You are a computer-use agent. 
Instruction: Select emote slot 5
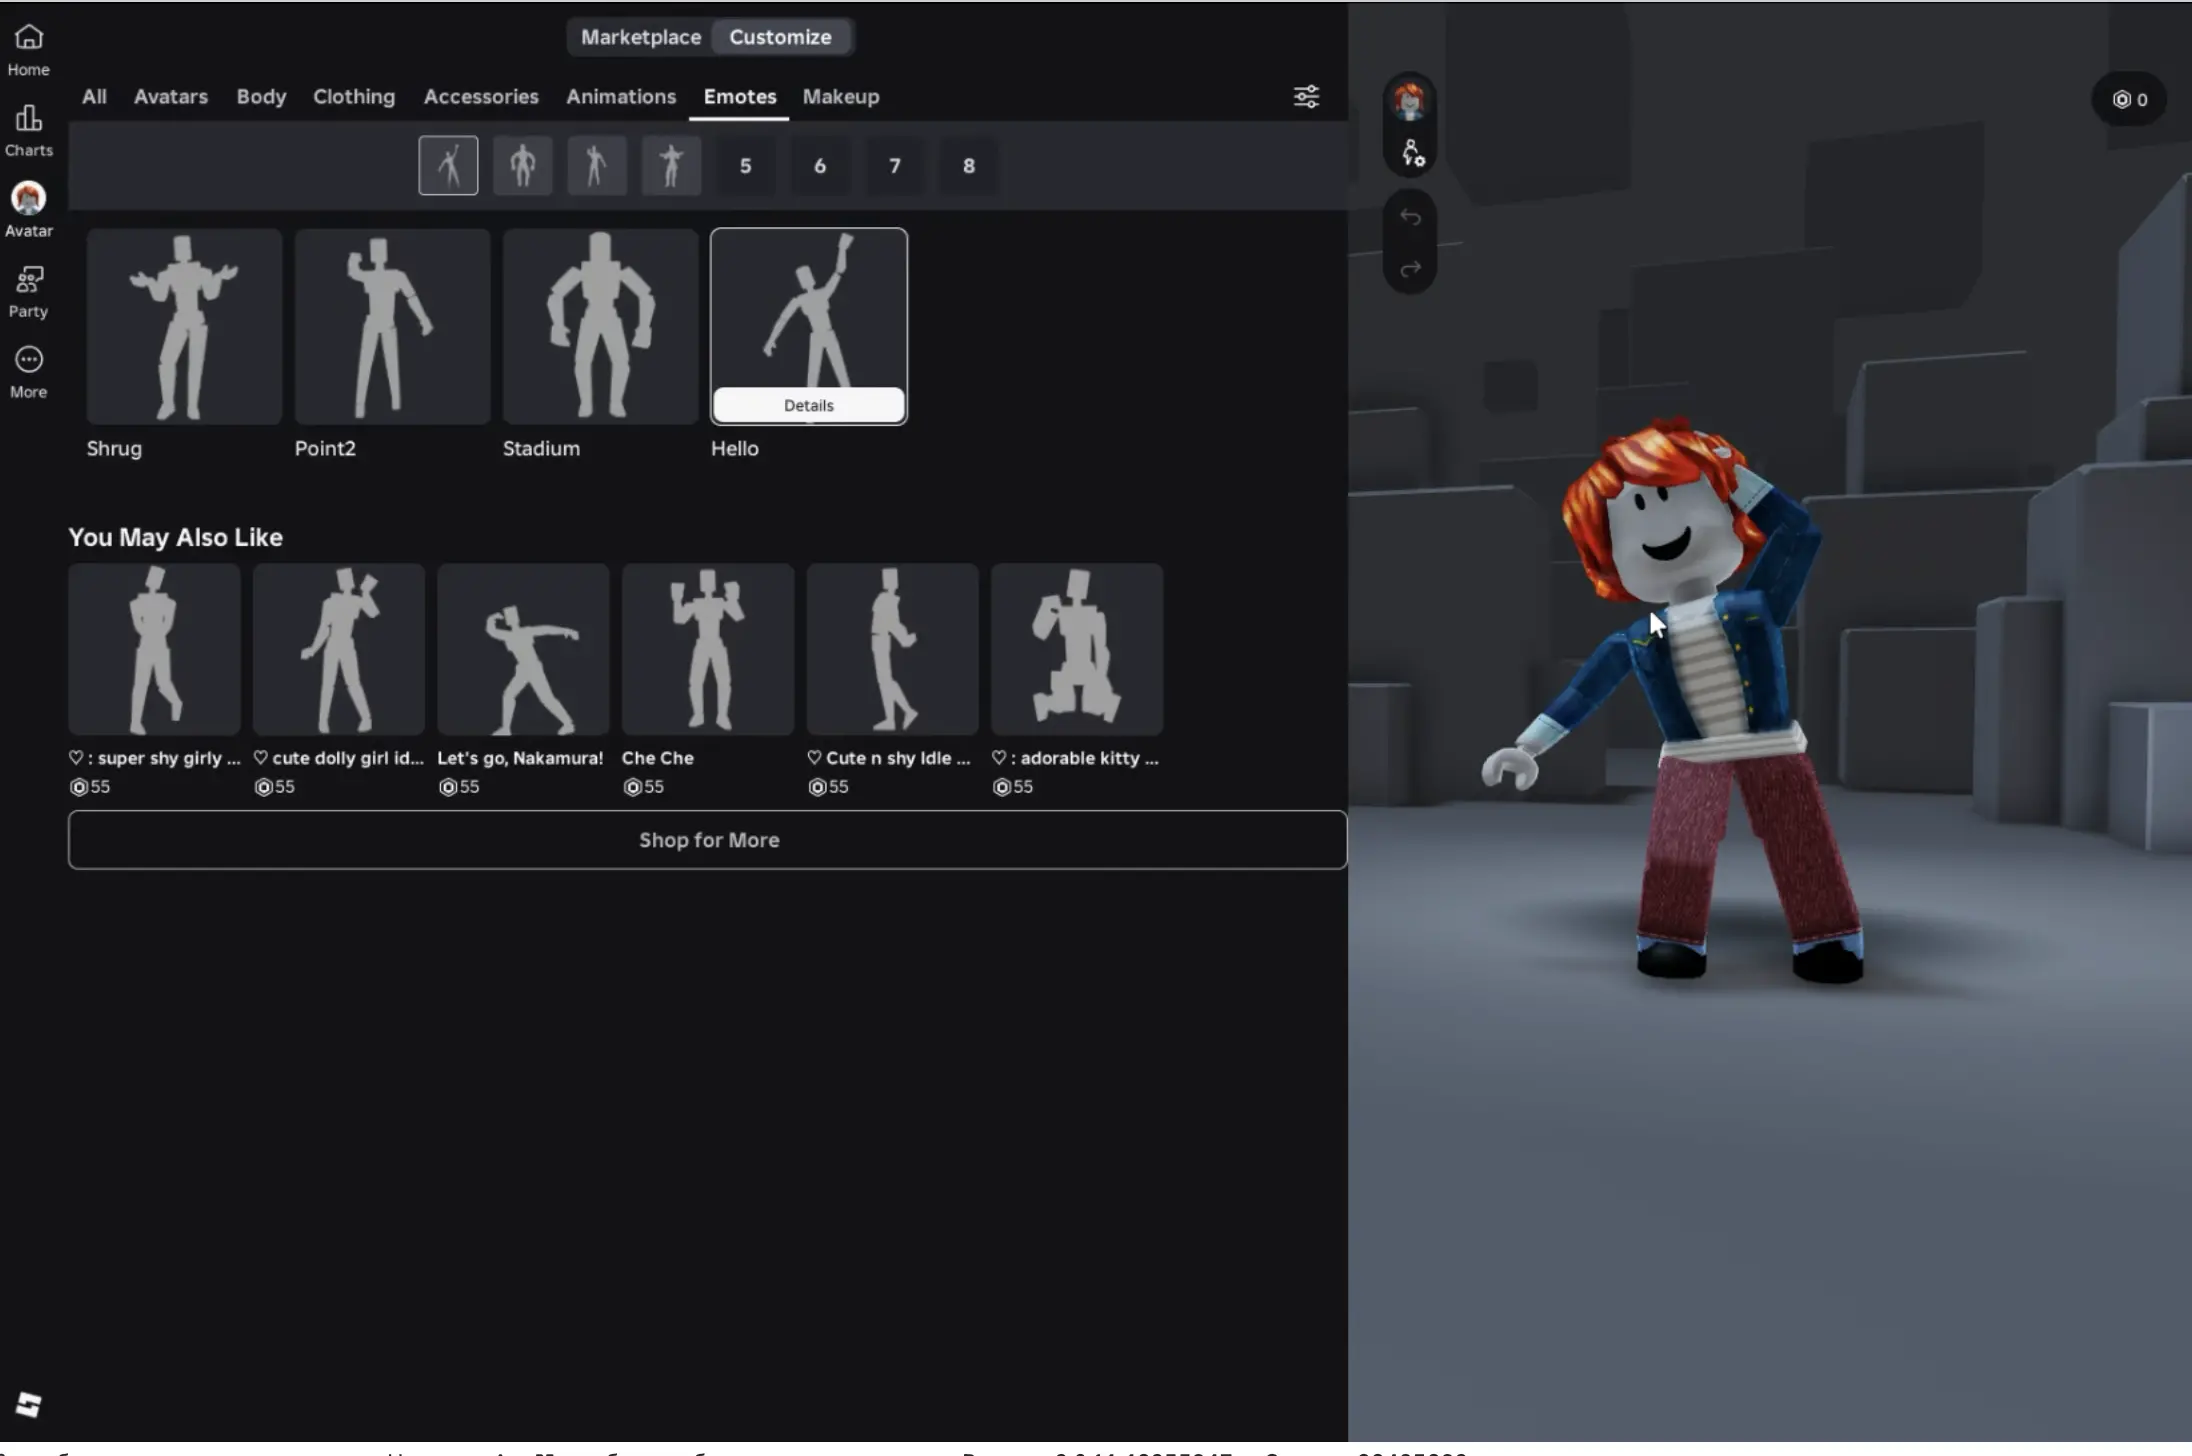tap(745, 165)
